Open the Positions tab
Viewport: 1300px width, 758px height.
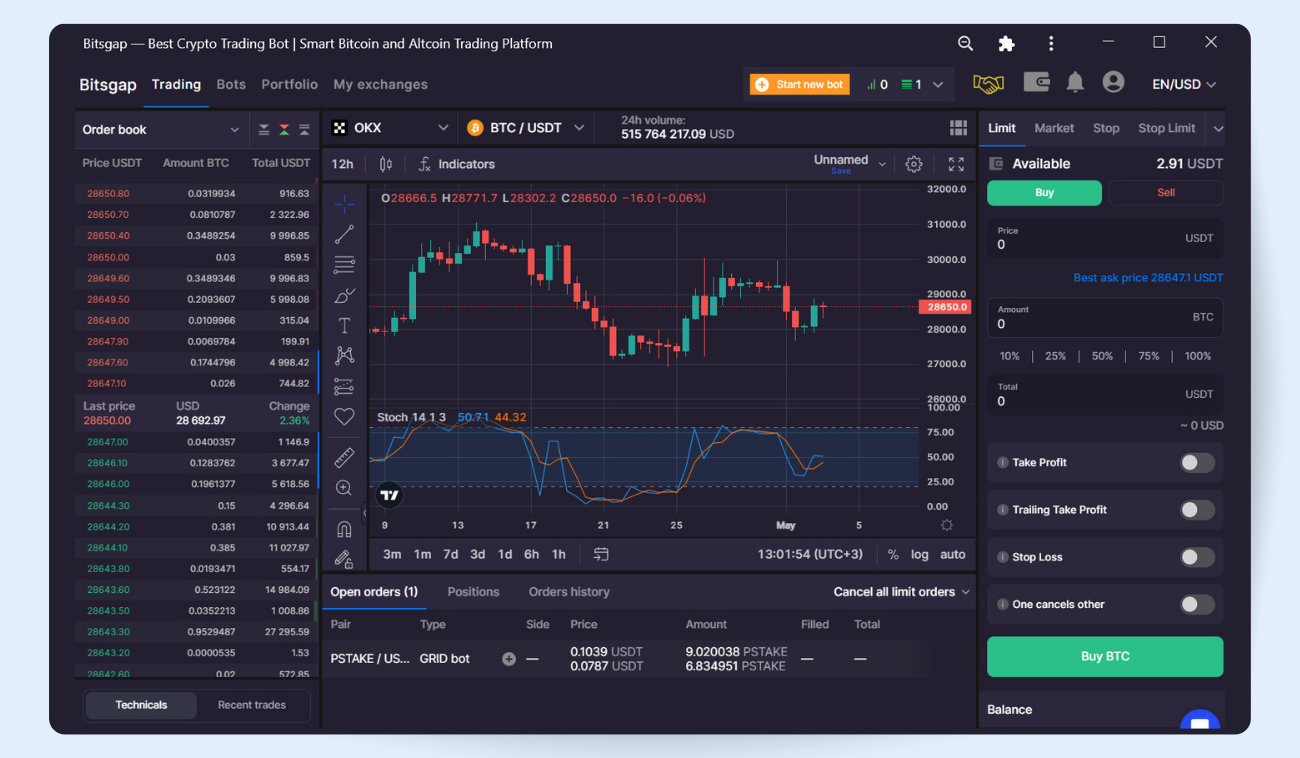[473, 592]
